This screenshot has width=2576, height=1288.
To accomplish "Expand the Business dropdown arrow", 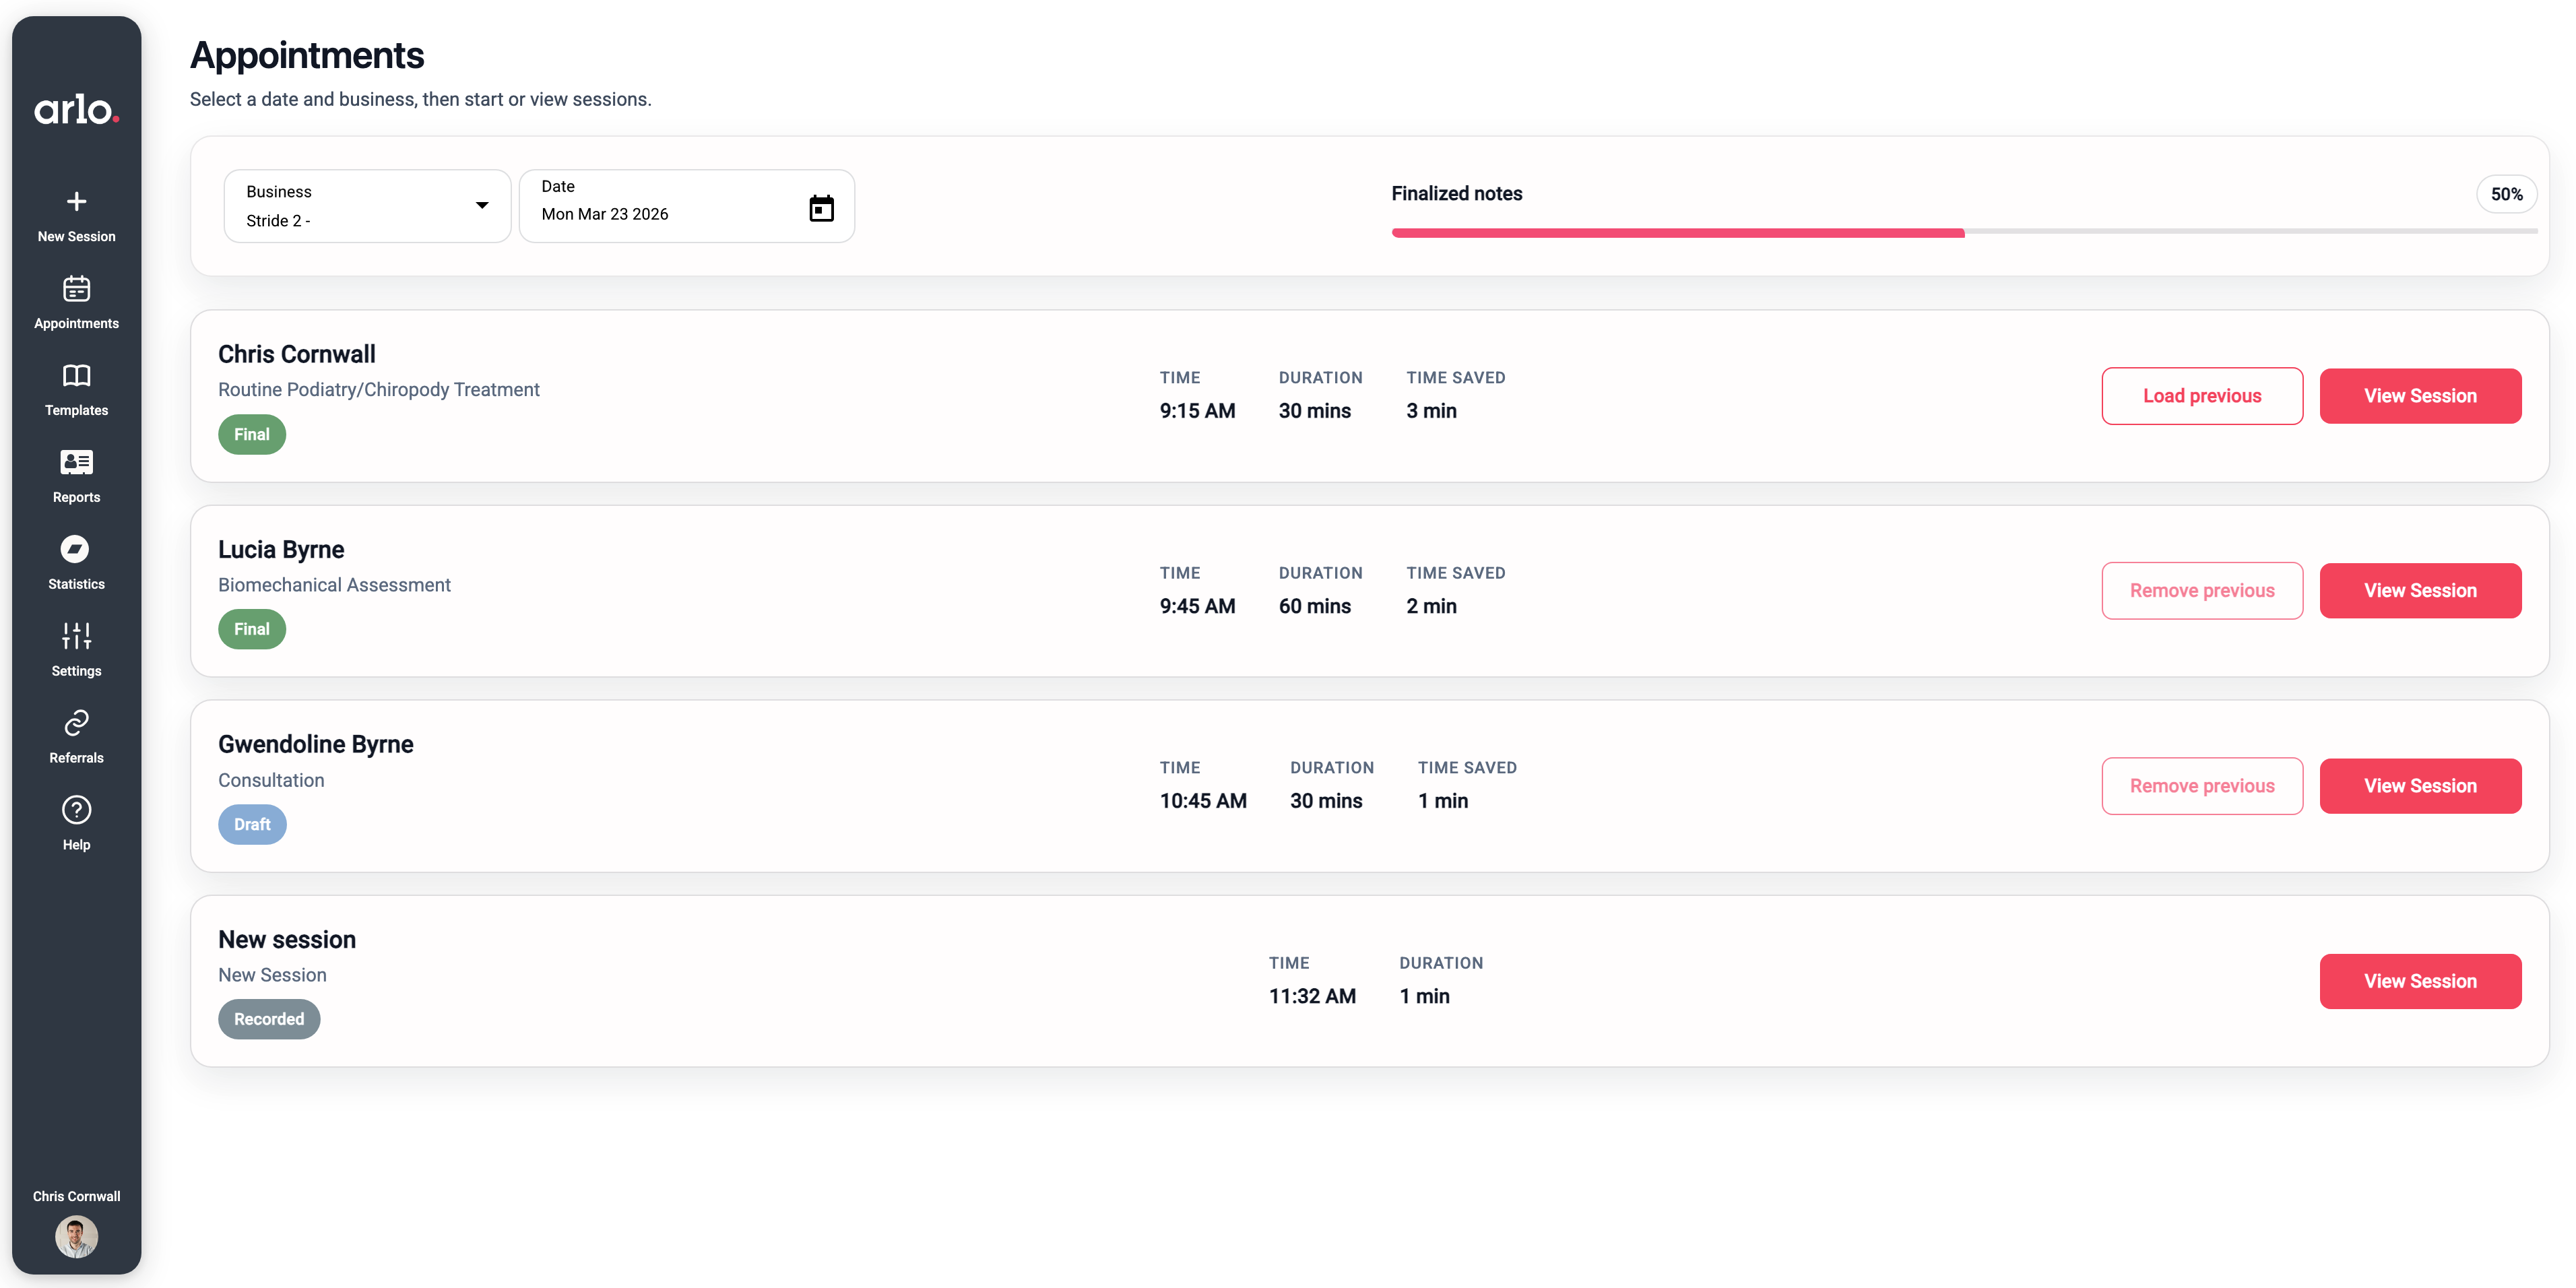I will (x=482, y=205).
